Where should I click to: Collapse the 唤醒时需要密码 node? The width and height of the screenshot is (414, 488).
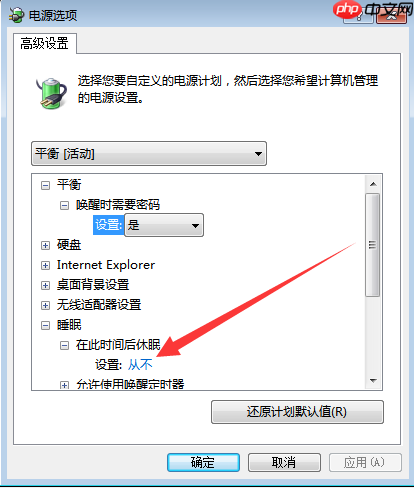point(64,205)
